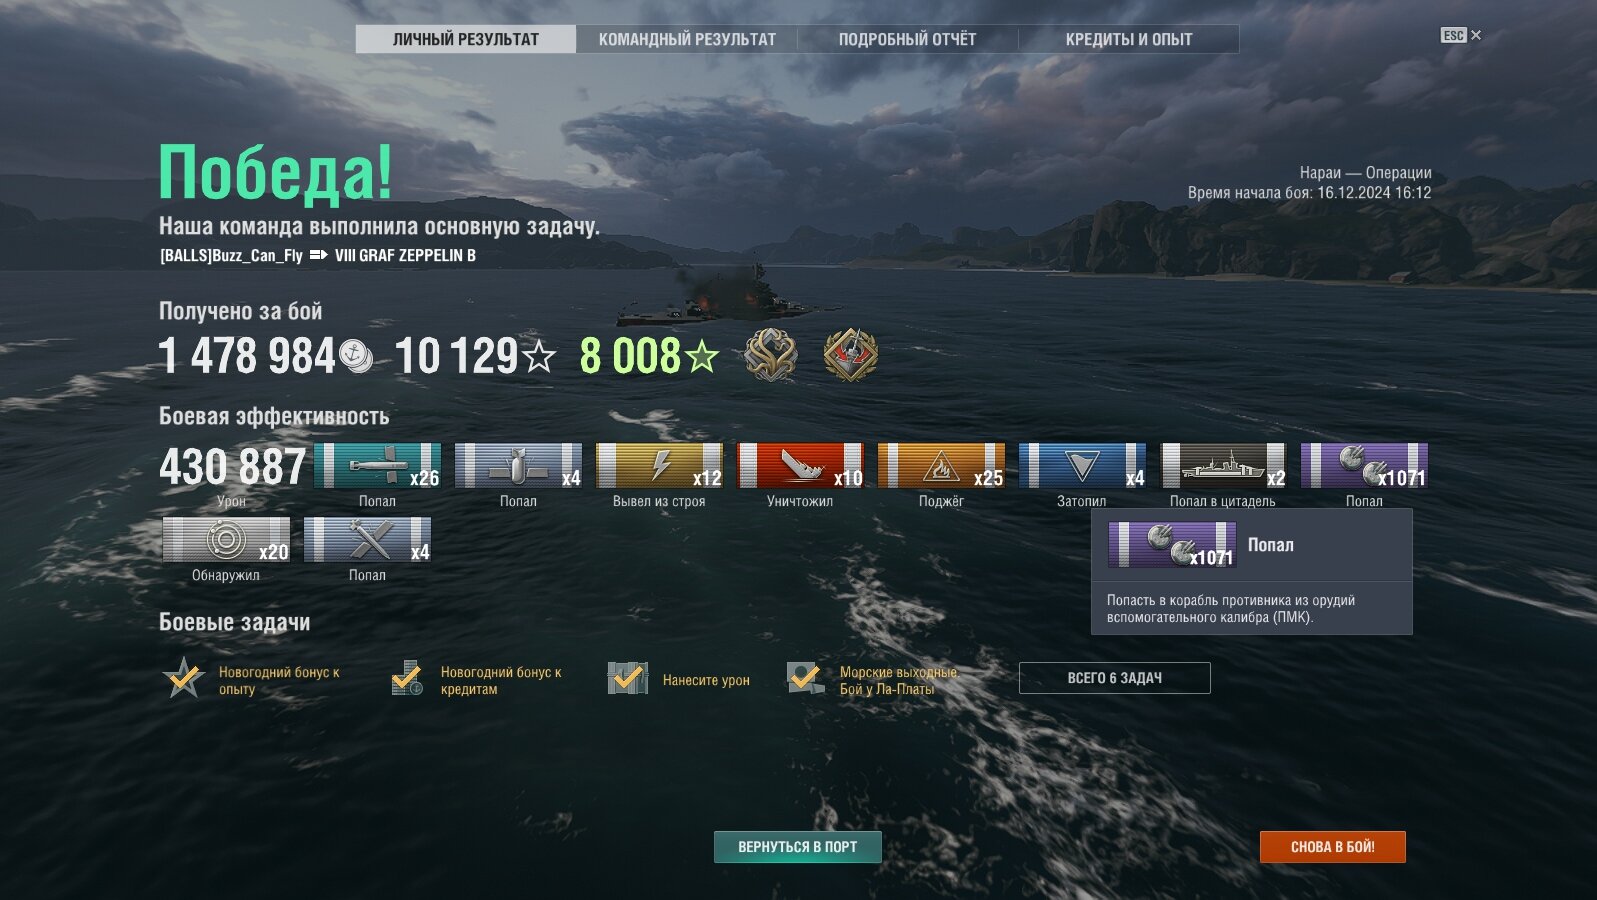Open the Командный результат tab

687,39
